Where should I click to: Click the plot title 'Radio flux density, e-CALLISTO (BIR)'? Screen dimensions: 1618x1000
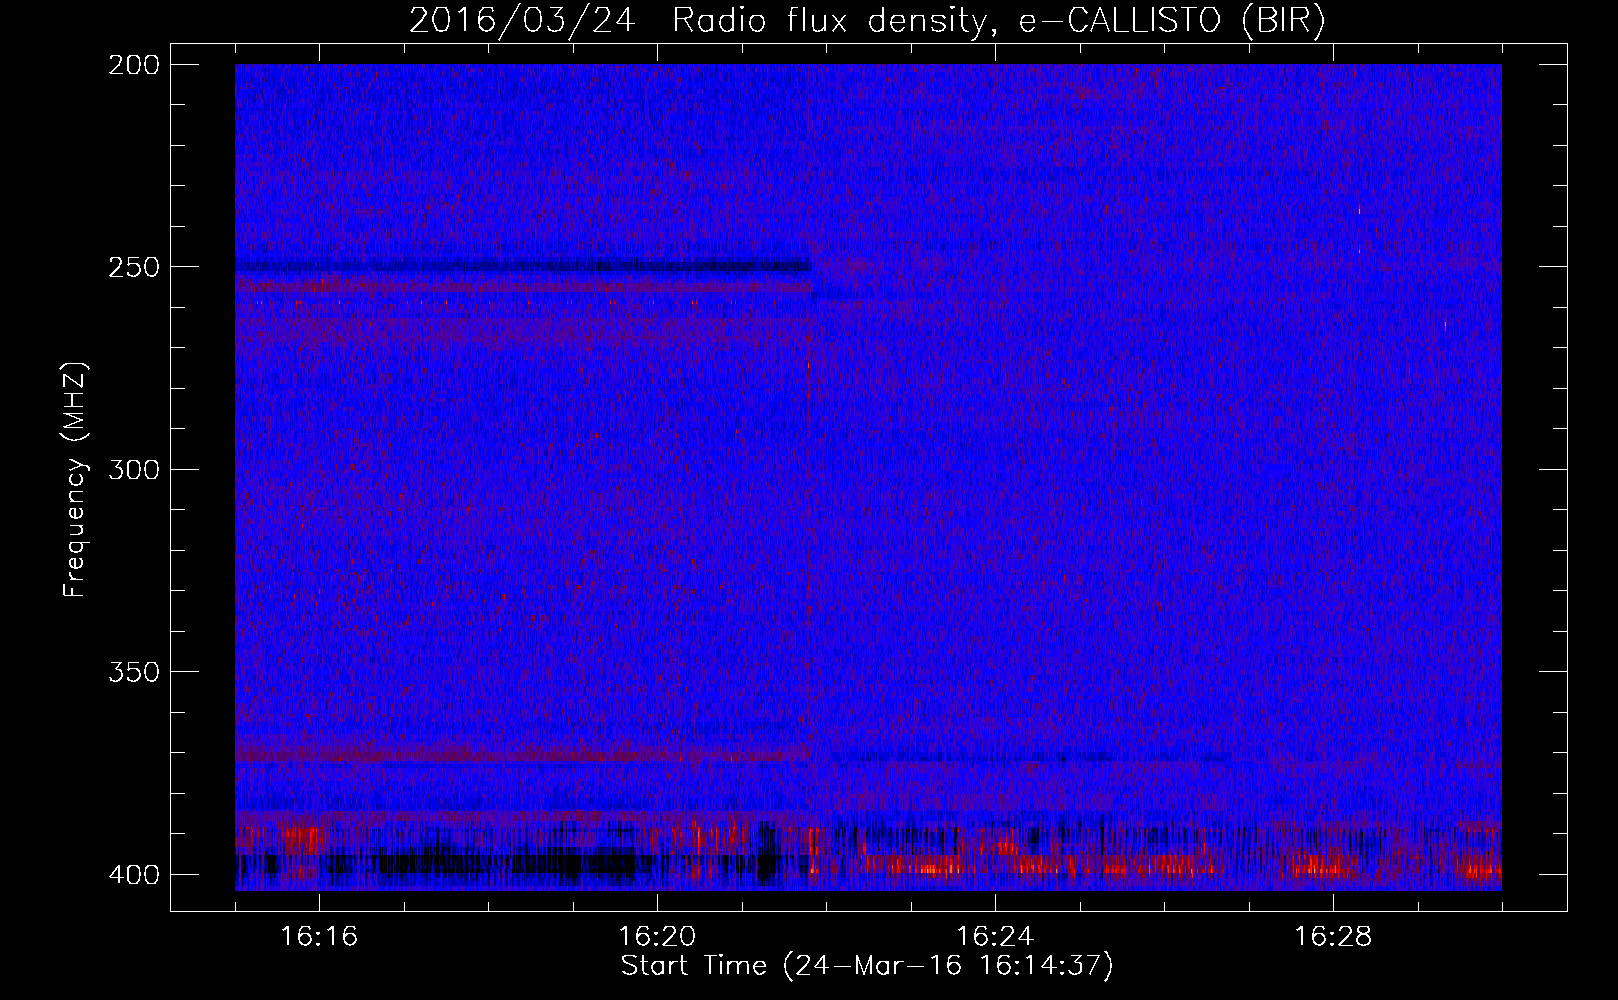[998, 21]
